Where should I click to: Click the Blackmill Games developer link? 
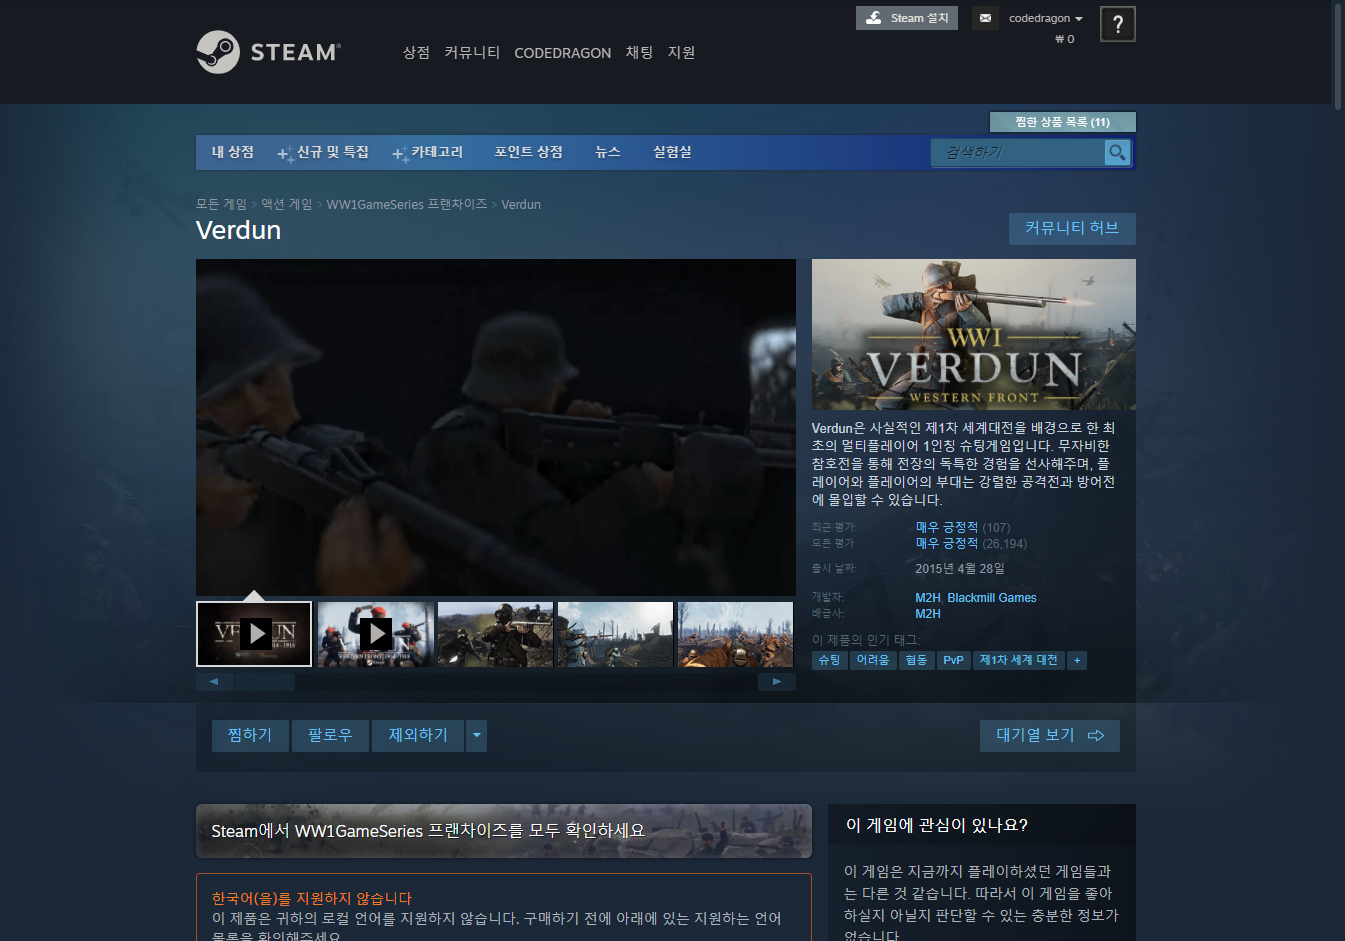coord(992,598)
